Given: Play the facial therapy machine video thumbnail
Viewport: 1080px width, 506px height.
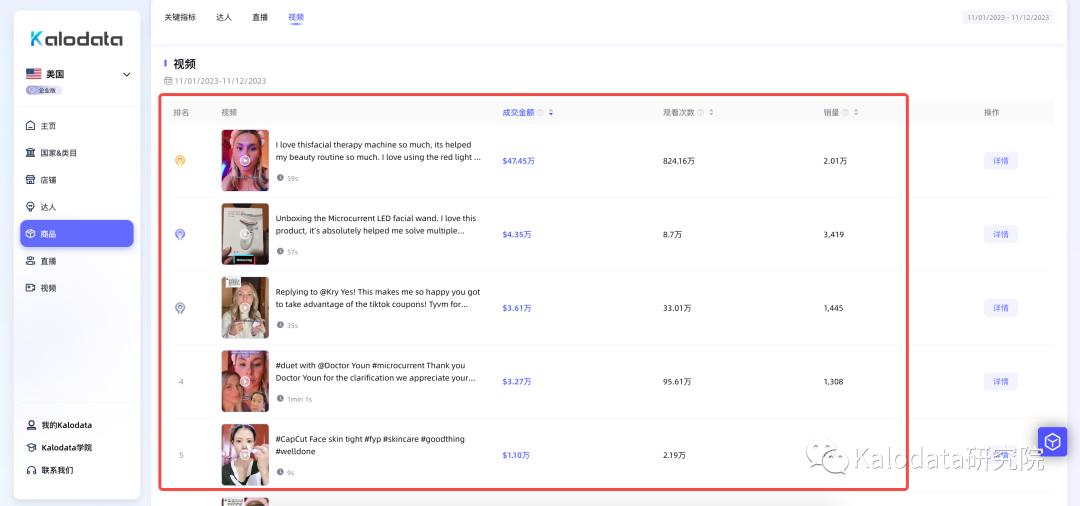Looking at the screenshot, I should pos(245,160).
